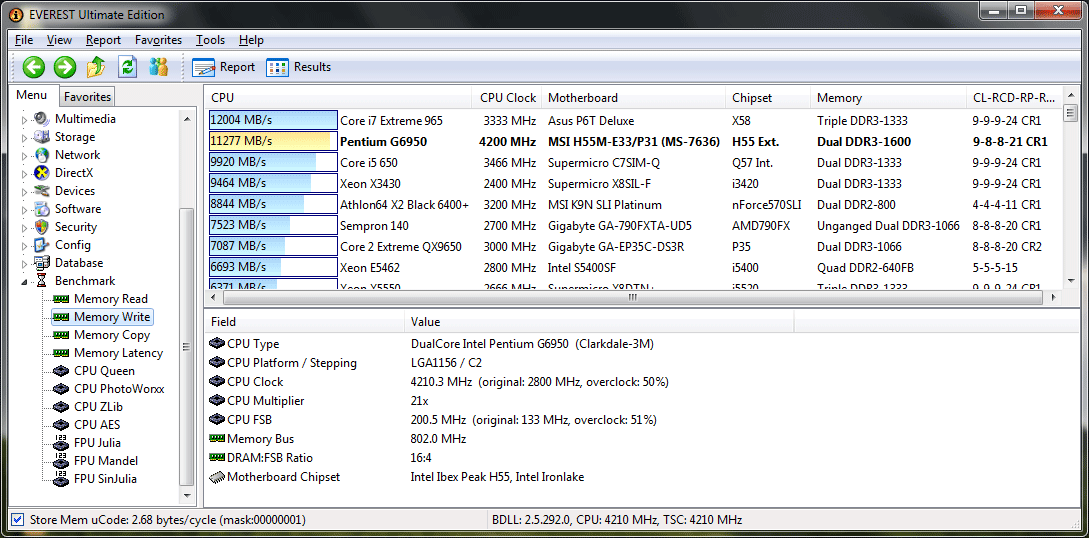
Task: Go up one level with folder arrow icon
Action: pos(96,67)
